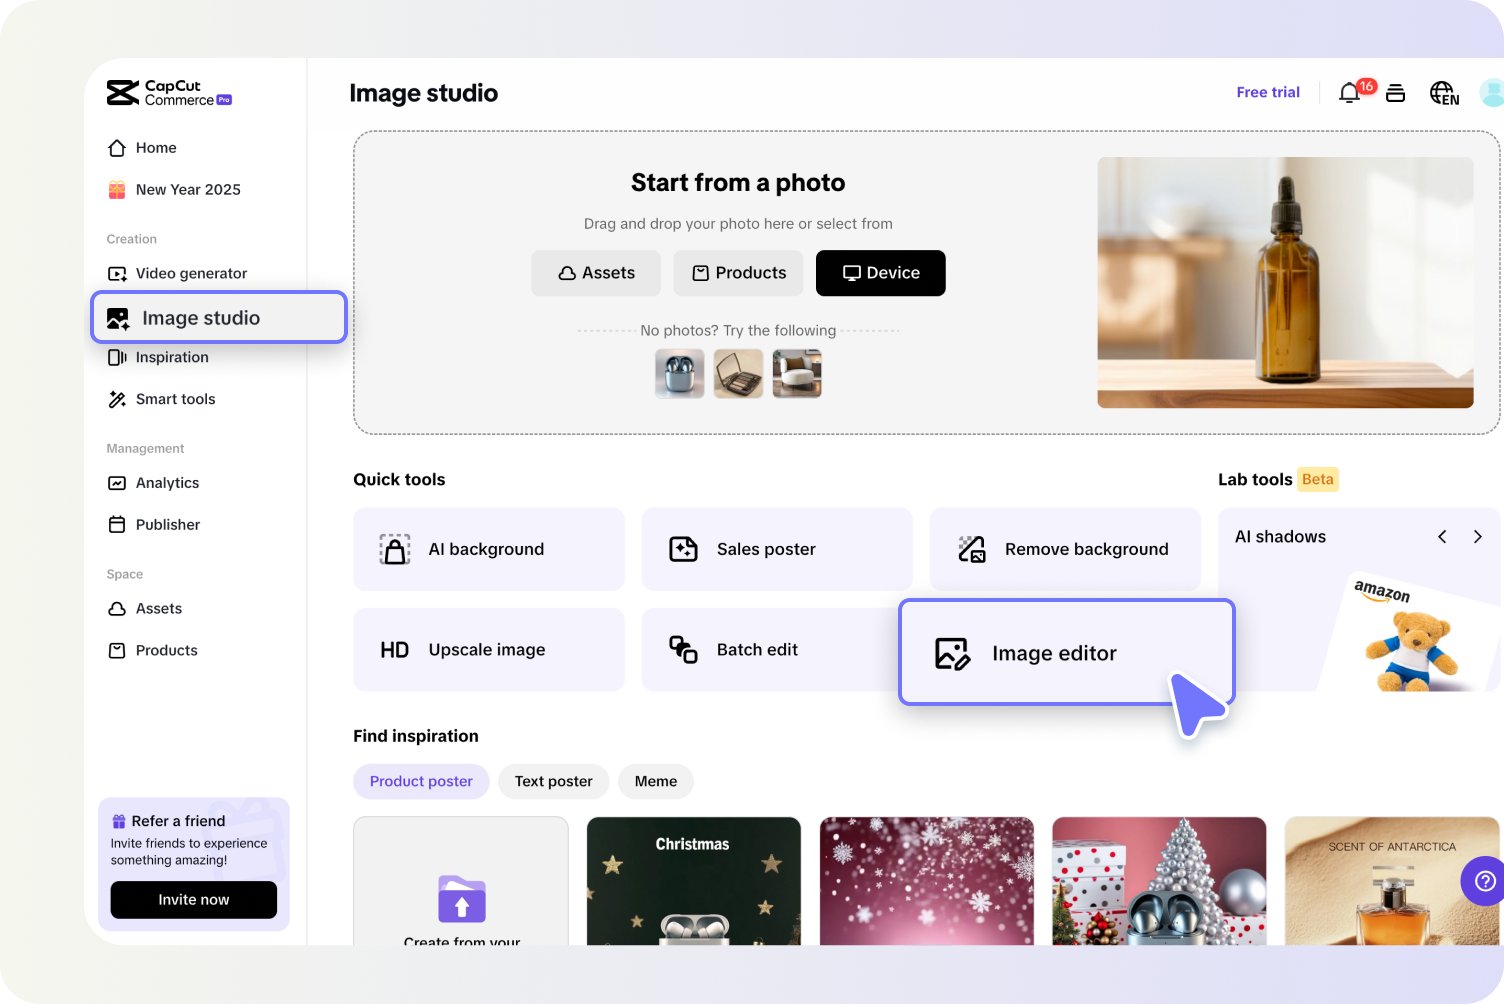Open the notifications bell with 16 alerts

pos(1348,92)
